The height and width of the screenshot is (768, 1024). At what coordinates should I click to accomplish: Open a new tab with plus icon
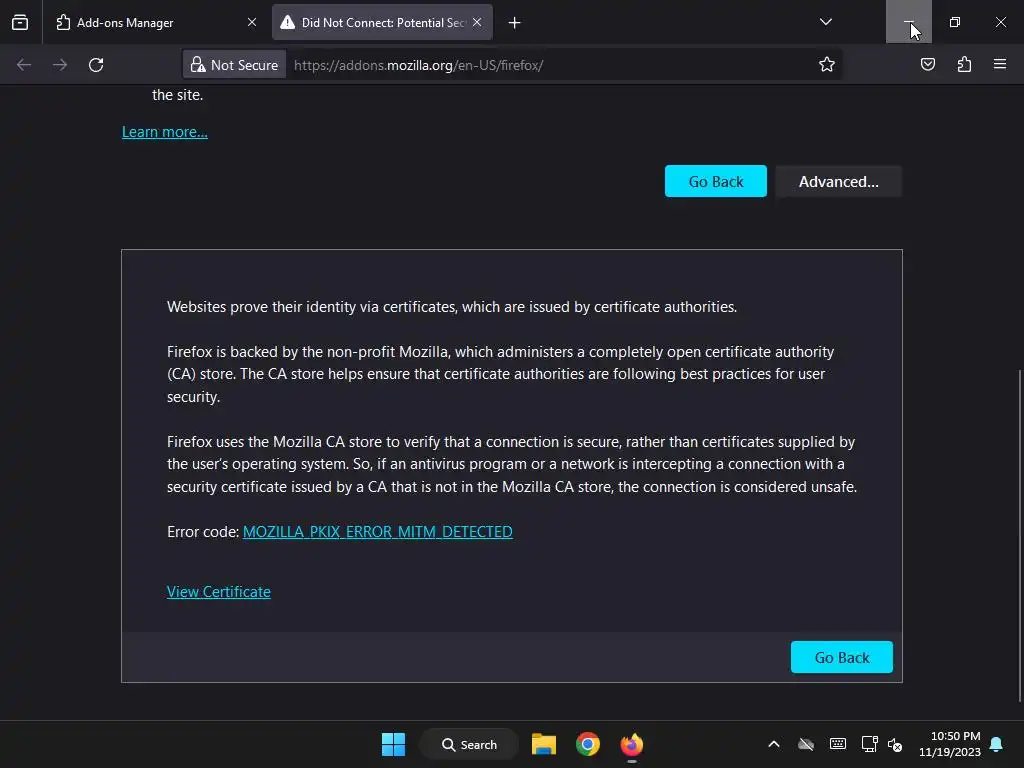click(x=515, y=23)
